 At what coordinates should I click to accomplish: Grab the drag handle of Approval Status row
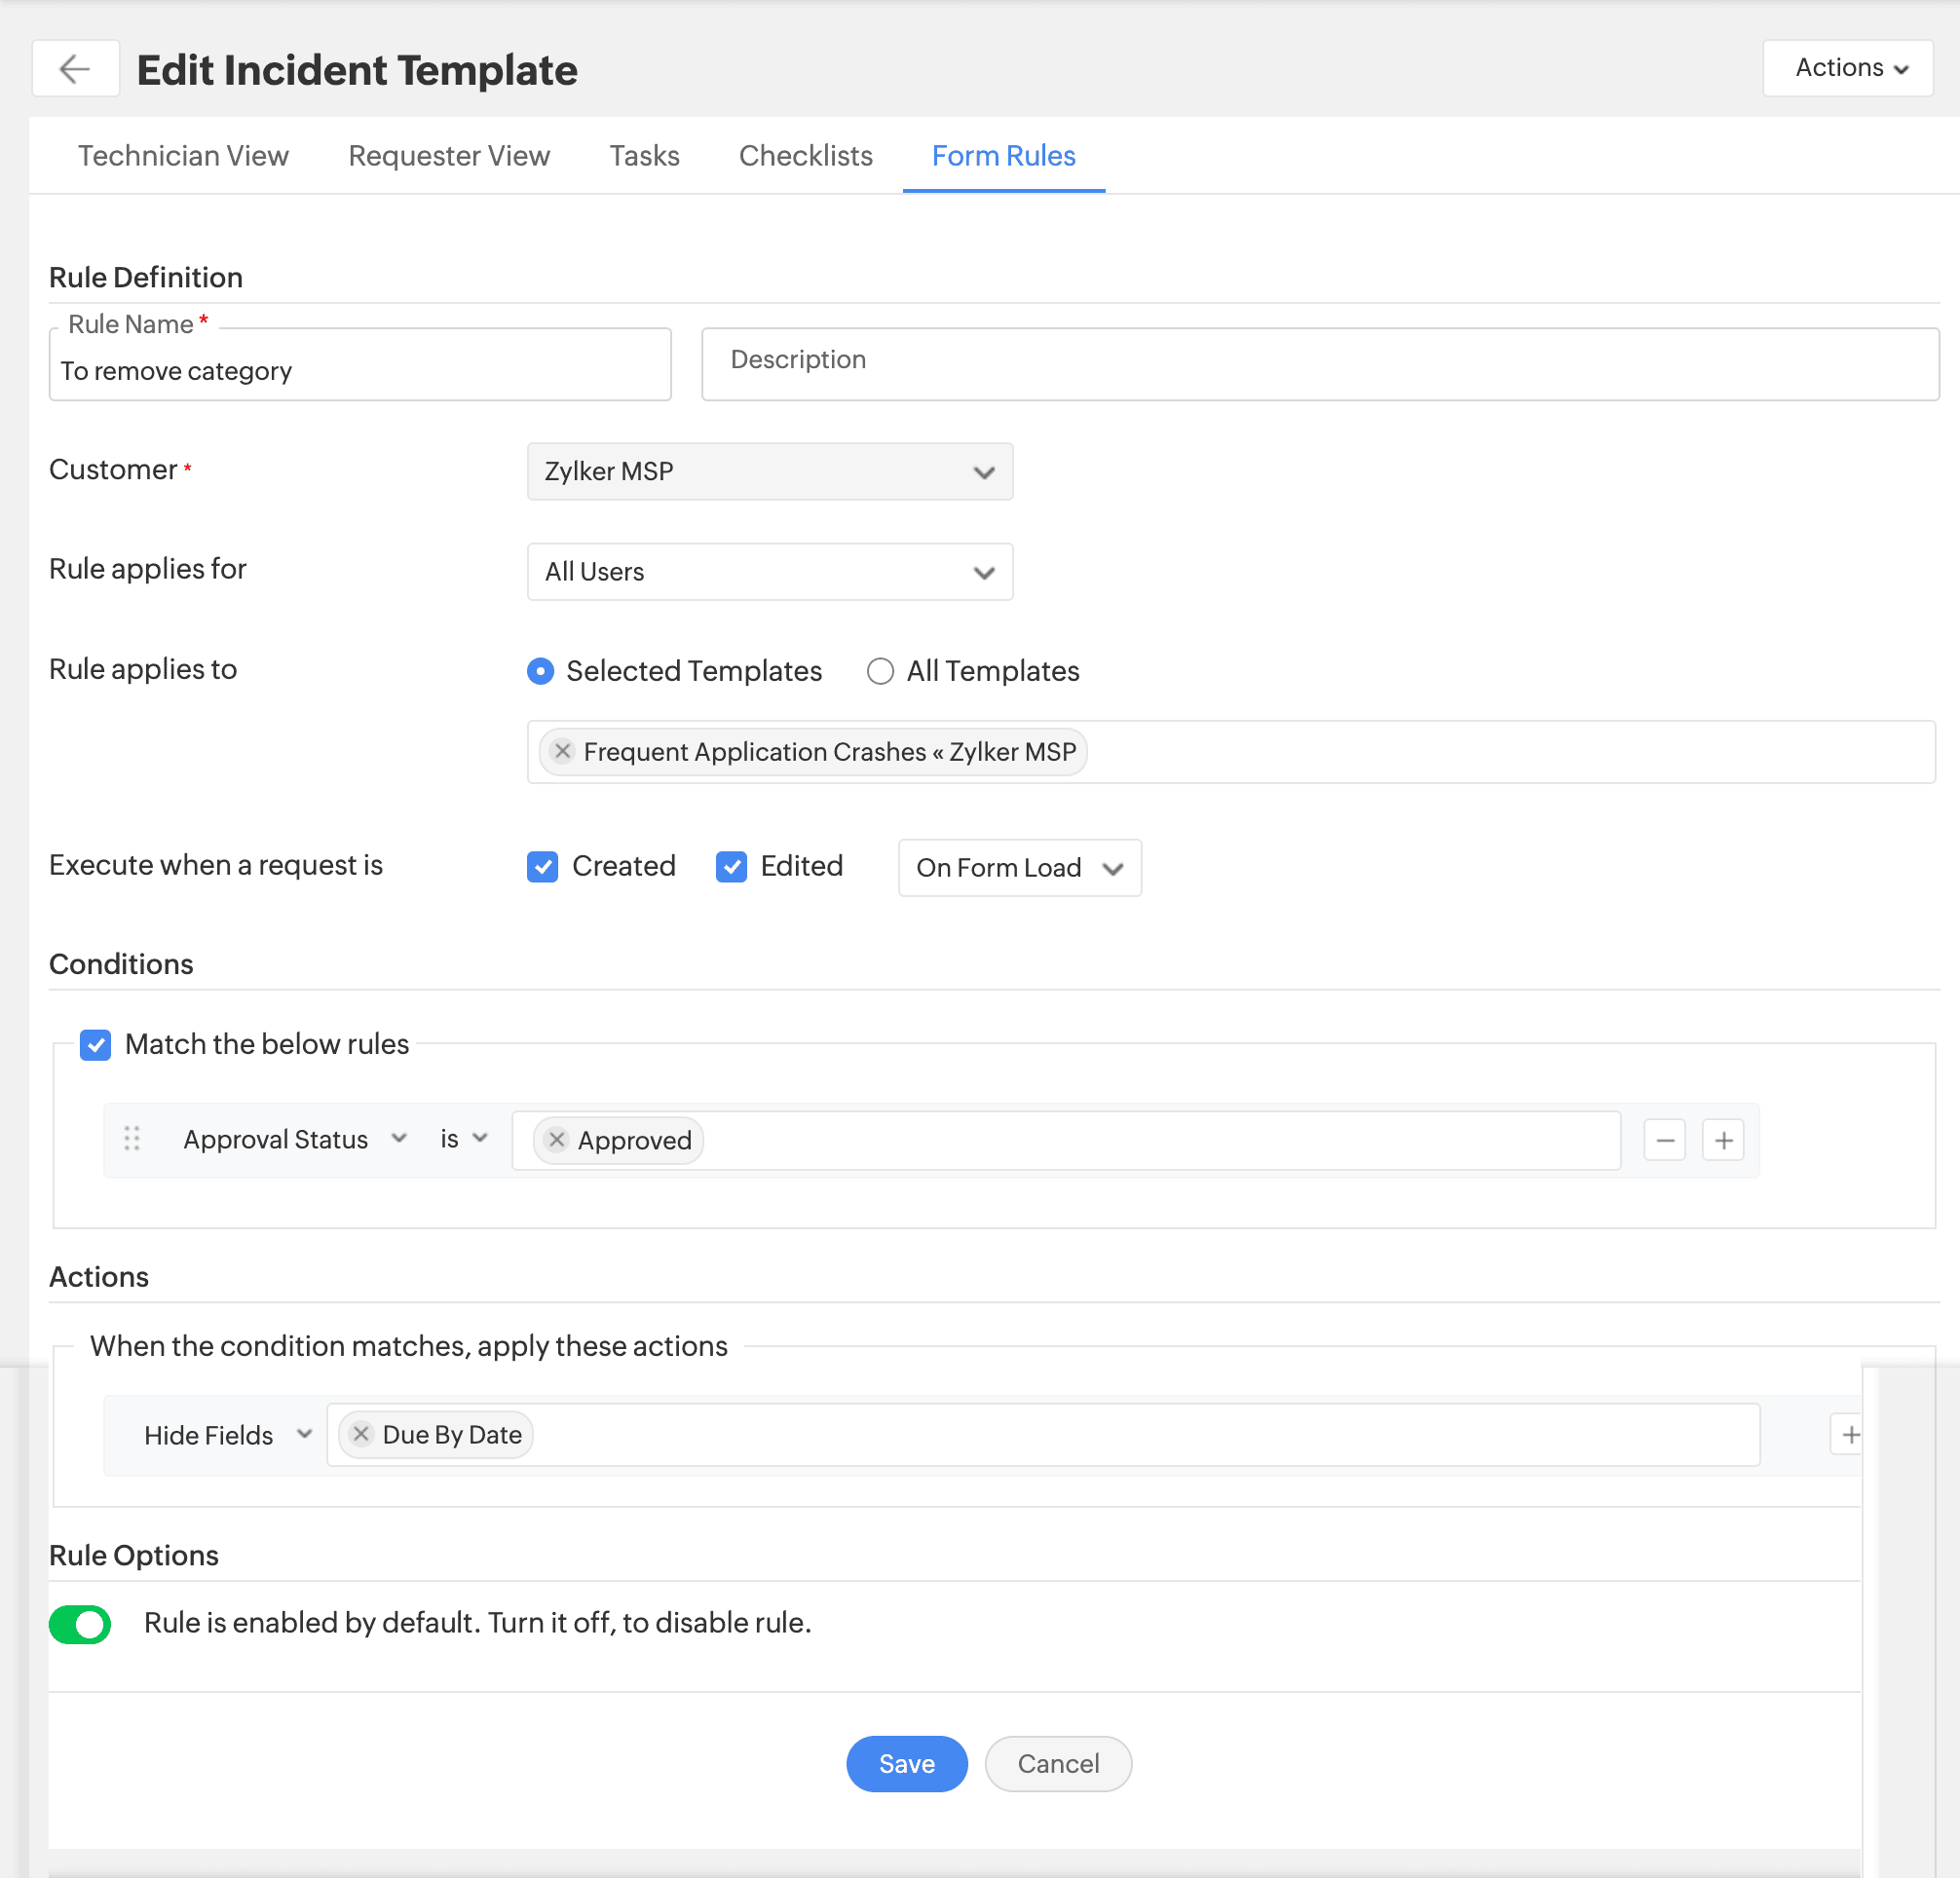click(x=132, y=1138)
